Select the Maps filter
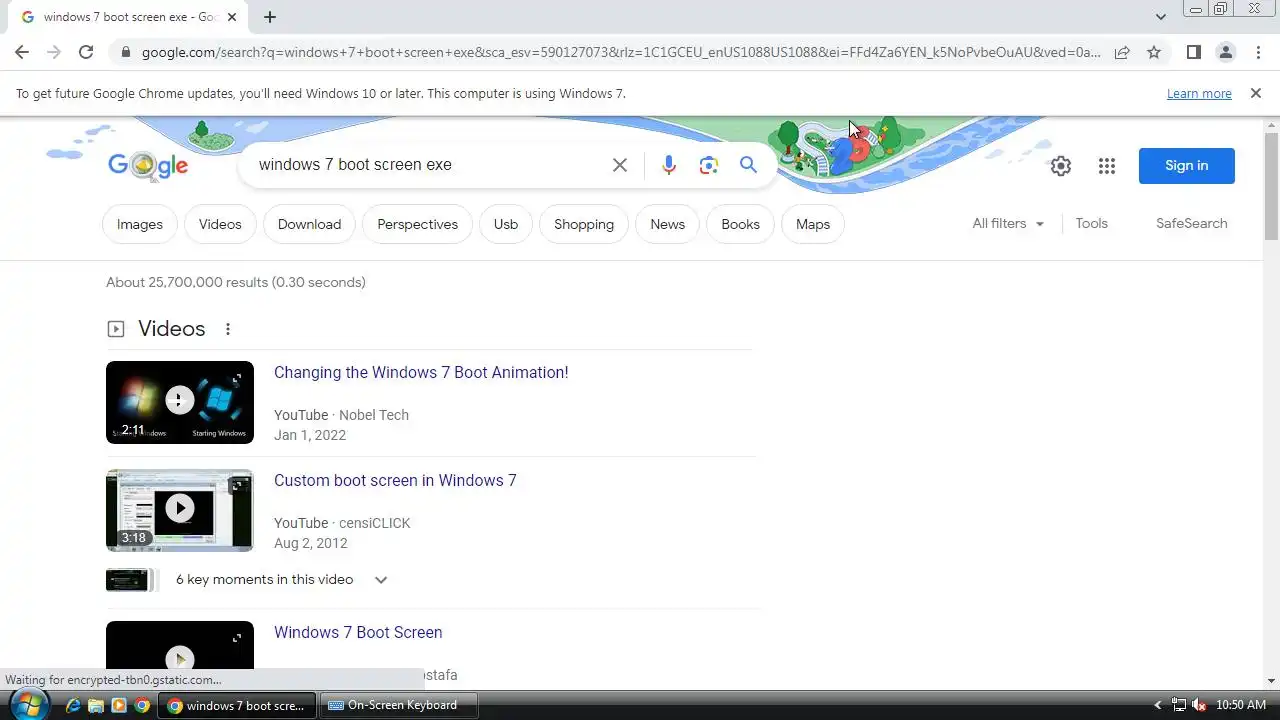1280x720 pixels. 813,224
